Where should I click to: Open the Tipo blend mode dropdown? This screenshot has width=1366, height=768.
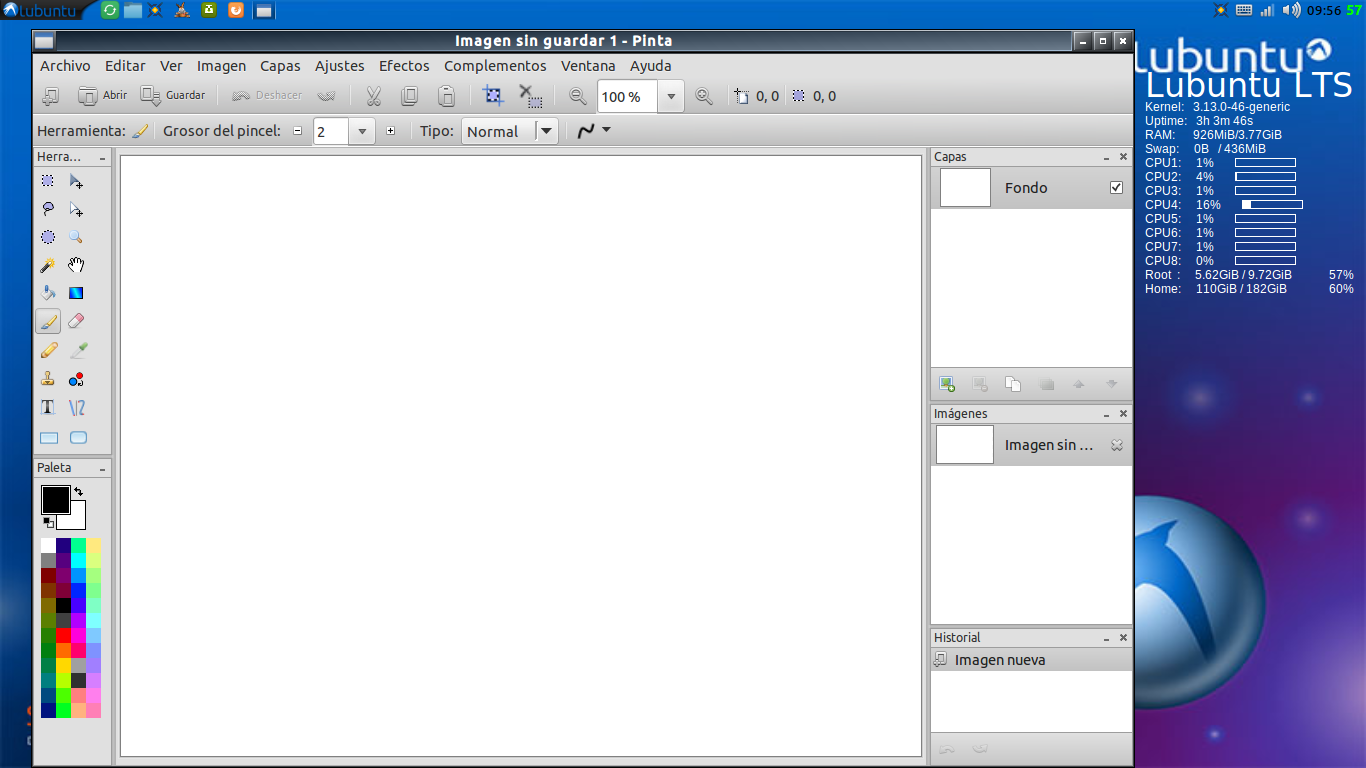(x=546, y=130)
